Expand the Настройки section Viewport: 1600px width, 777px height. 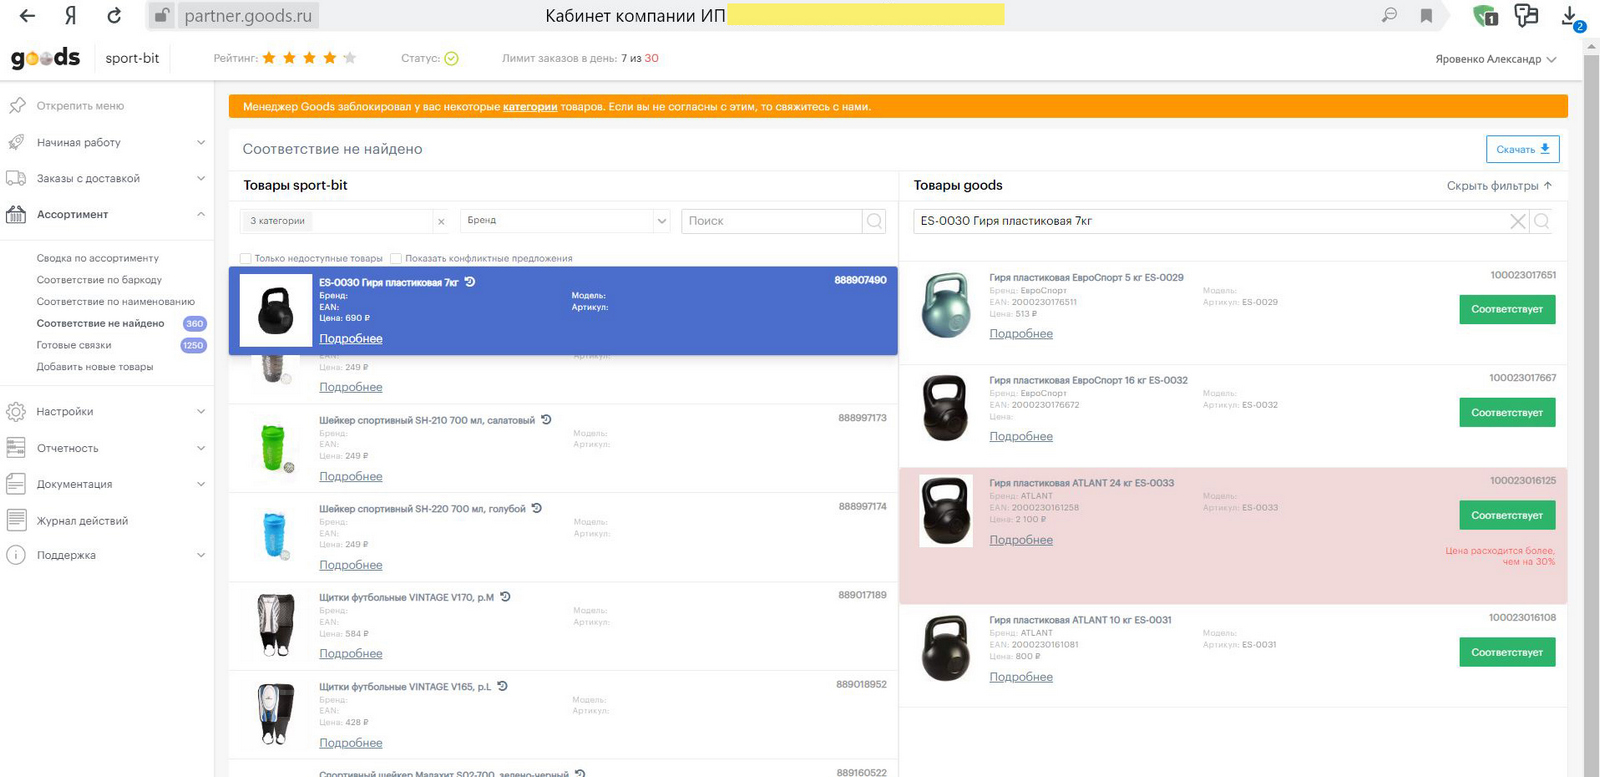point(201,412)
